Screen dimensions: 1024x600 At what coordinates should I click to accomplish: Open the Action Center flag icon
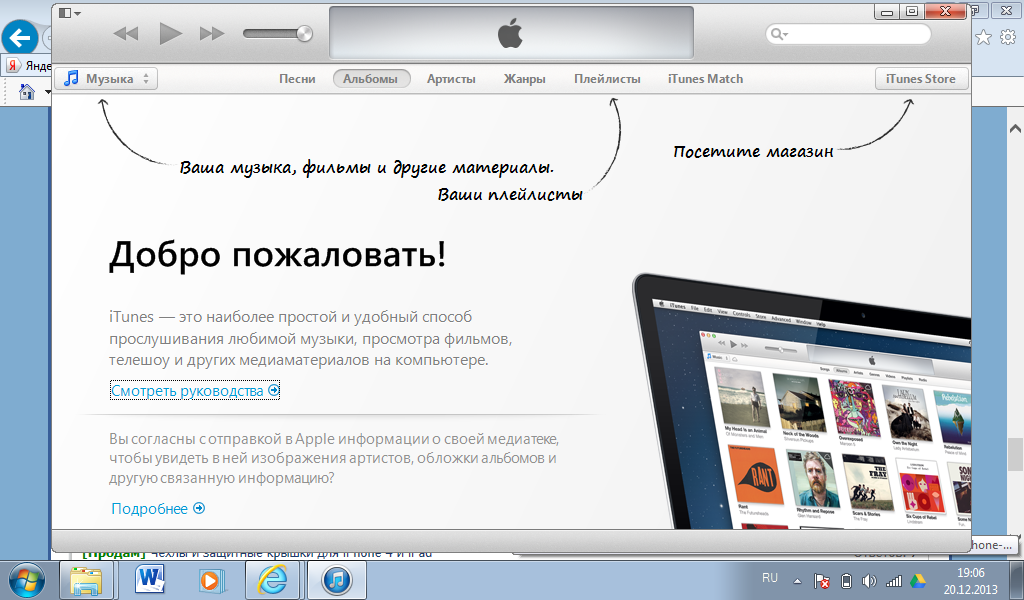click(822, 580)
